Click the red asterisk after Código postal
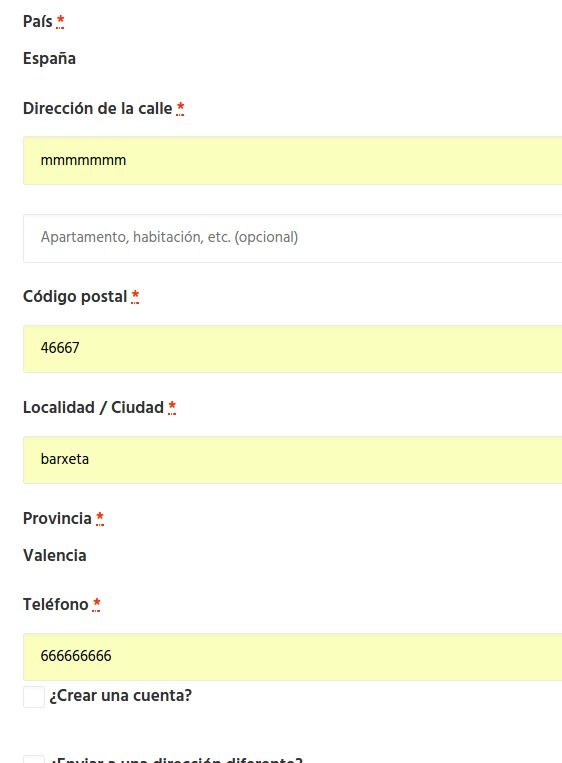Viewport: 562px width, 763px height. [135, 296]
